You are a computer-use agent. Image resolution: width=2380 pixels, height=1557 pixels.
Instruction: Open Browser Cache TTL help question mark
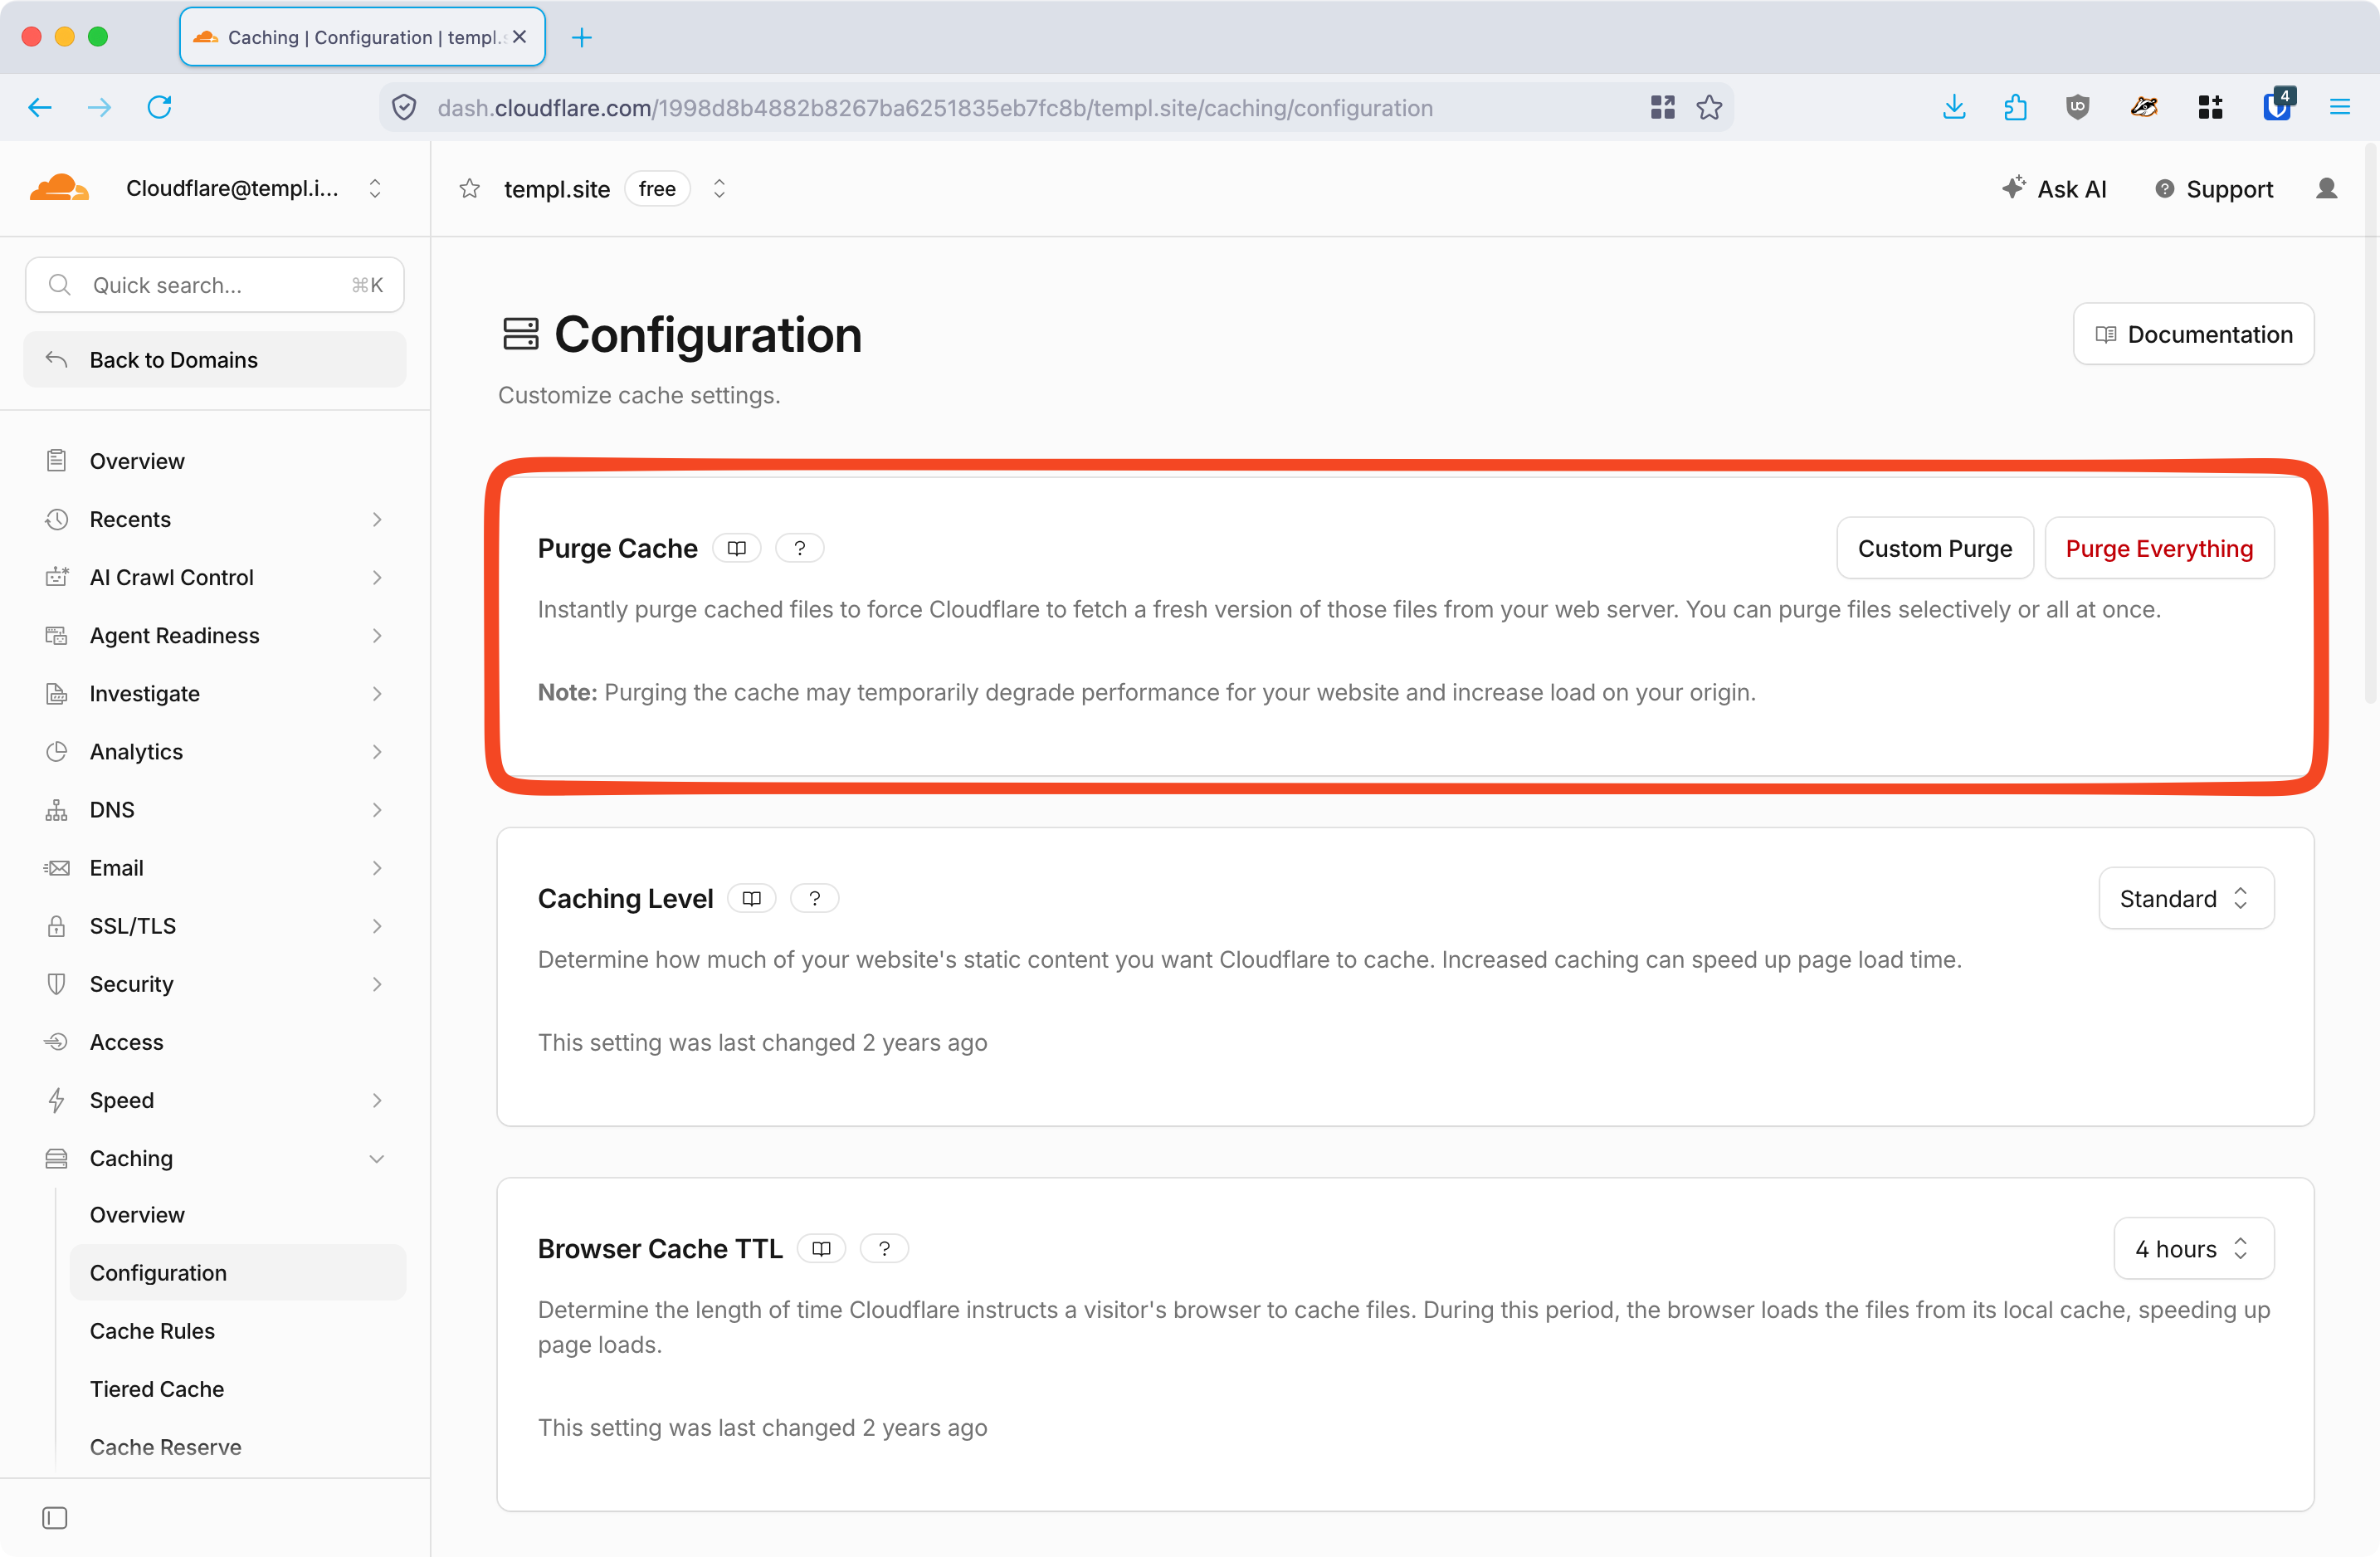pos(885,1248)
